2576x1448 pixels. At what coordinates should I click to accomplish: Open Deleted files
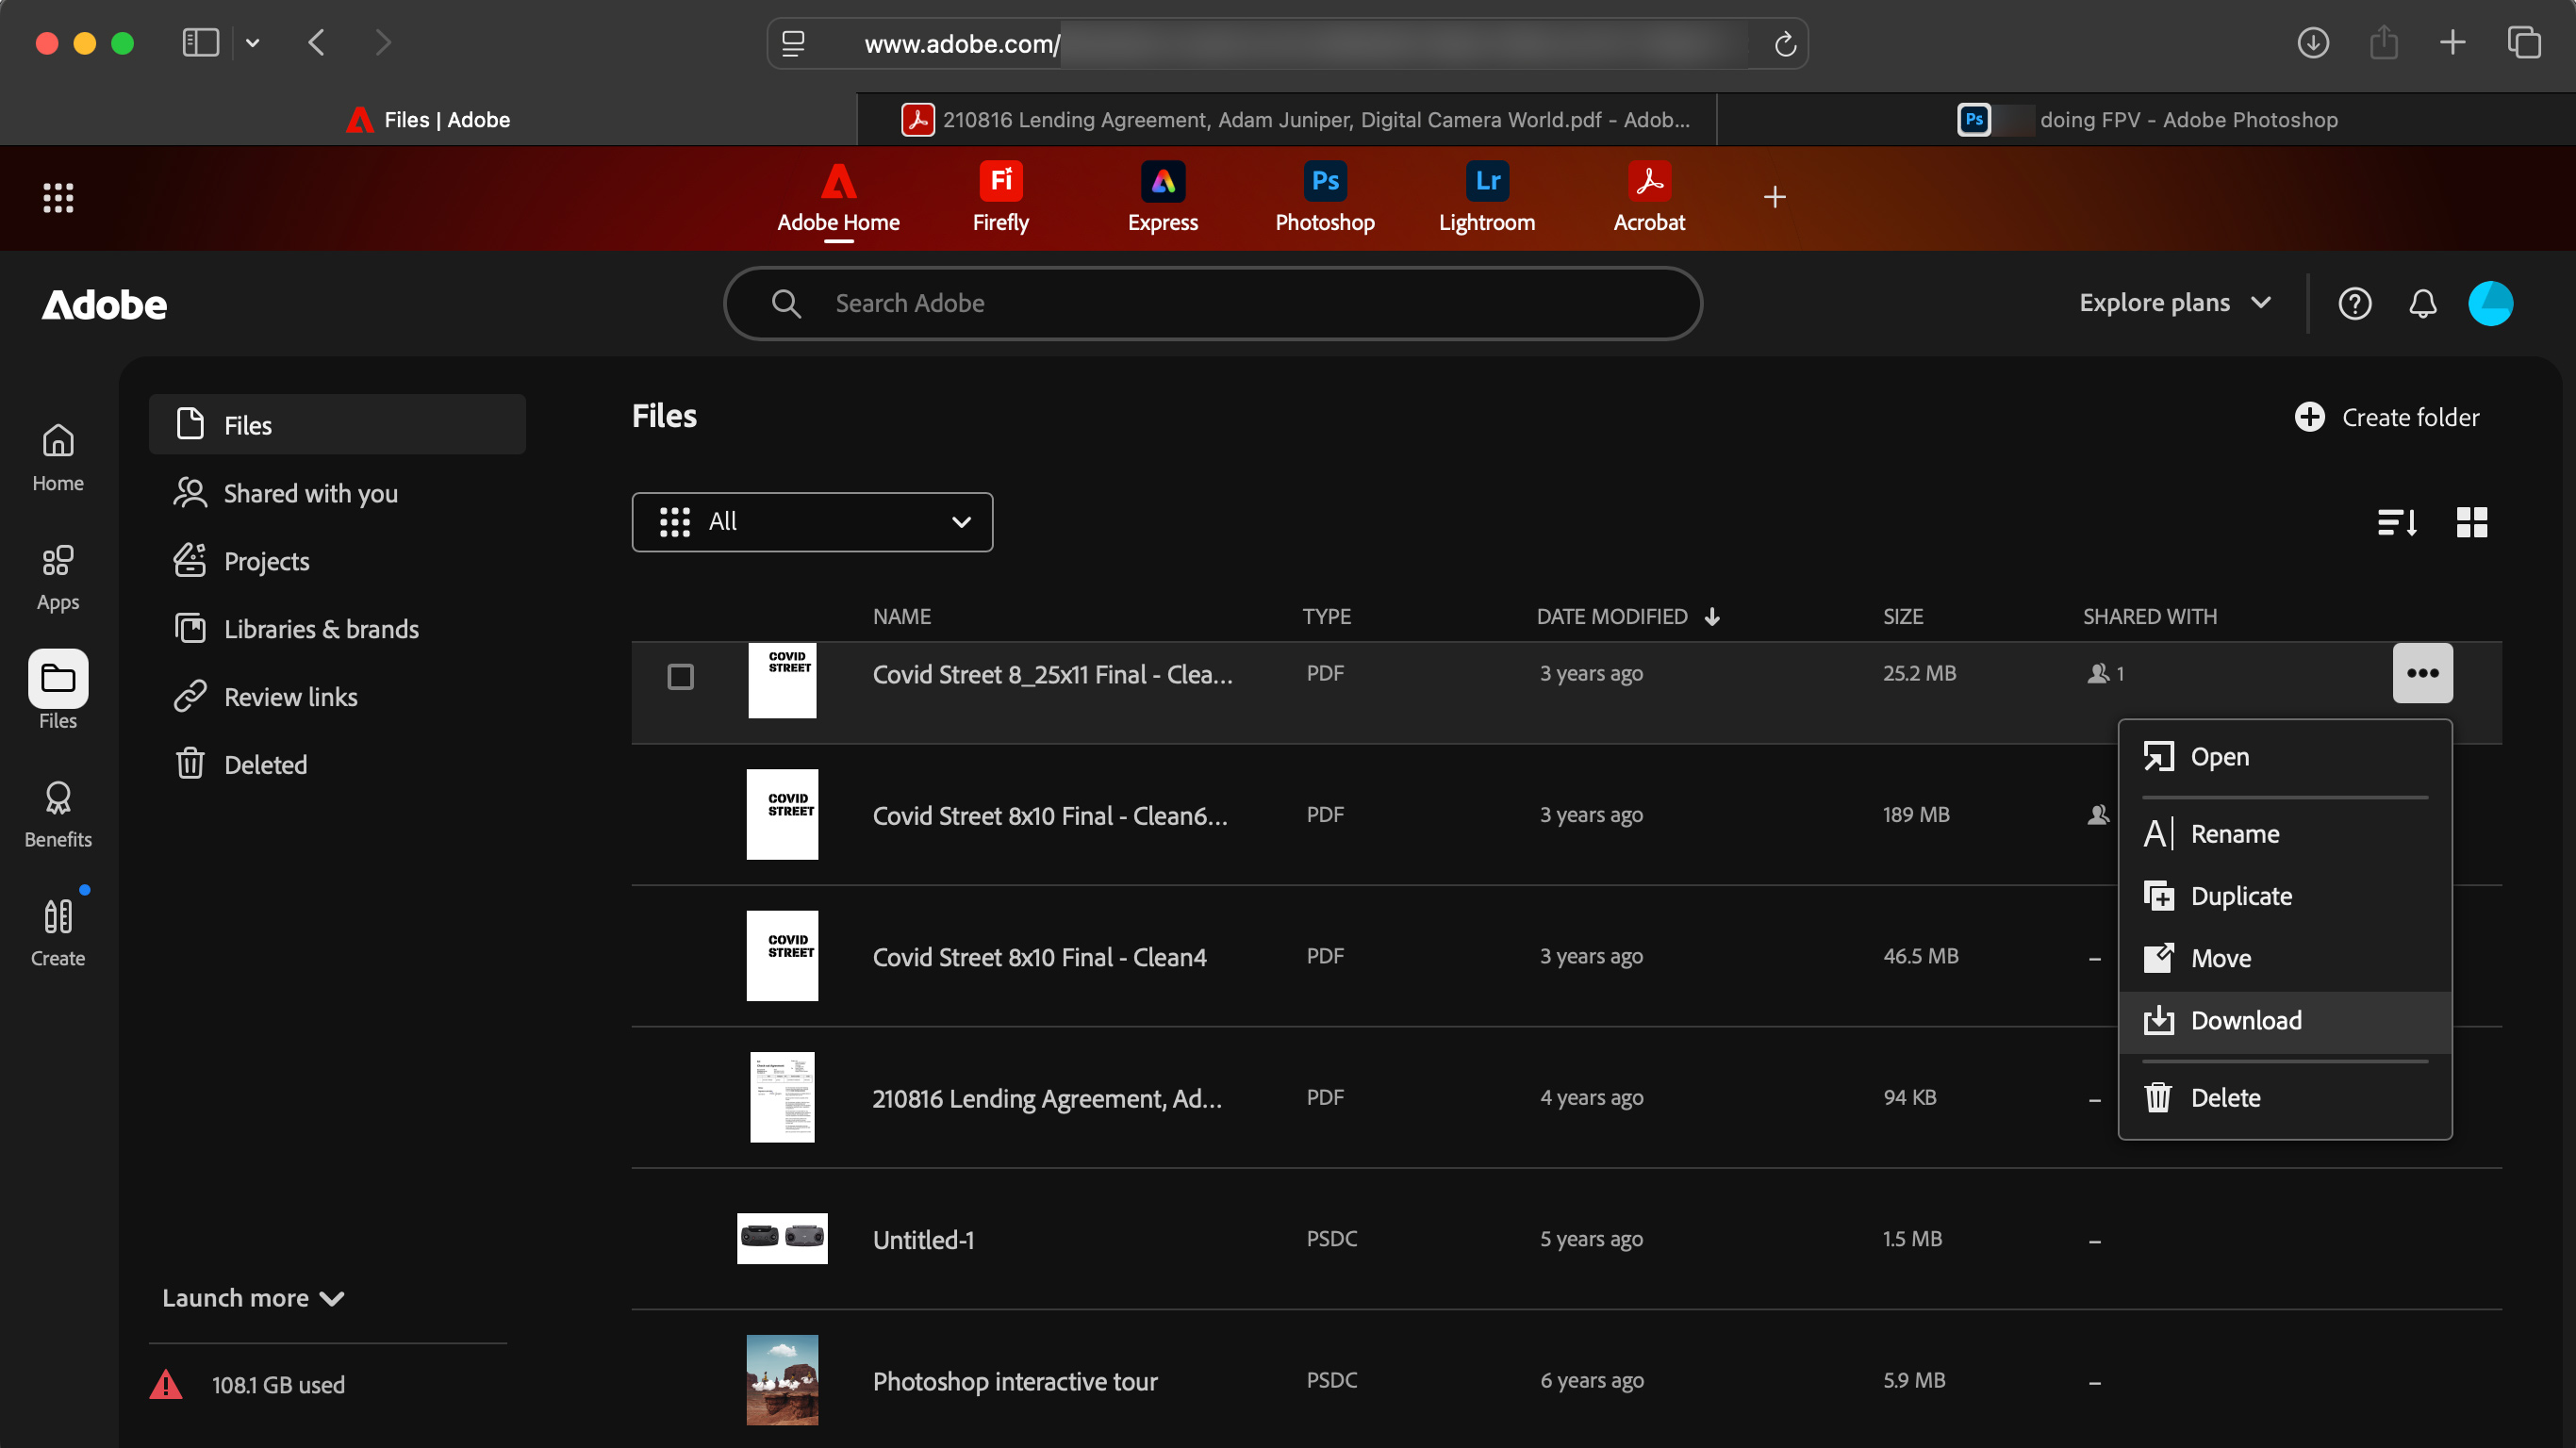coord(337,765)
